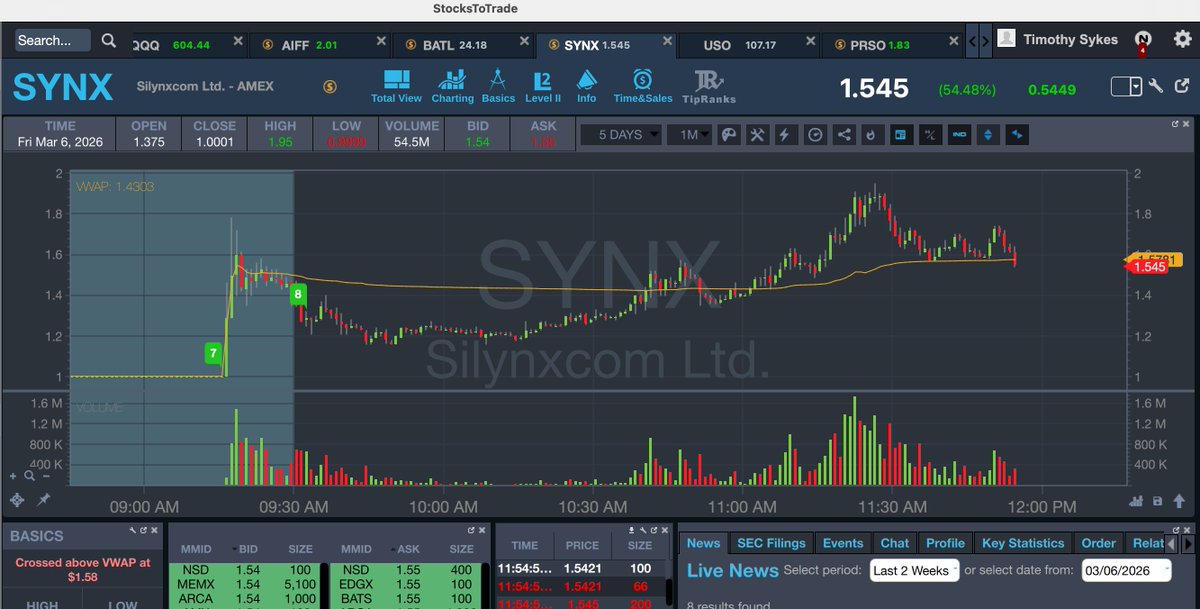
Task: Click the flame icon in chart toolbar
Action: tap(872, 134)
